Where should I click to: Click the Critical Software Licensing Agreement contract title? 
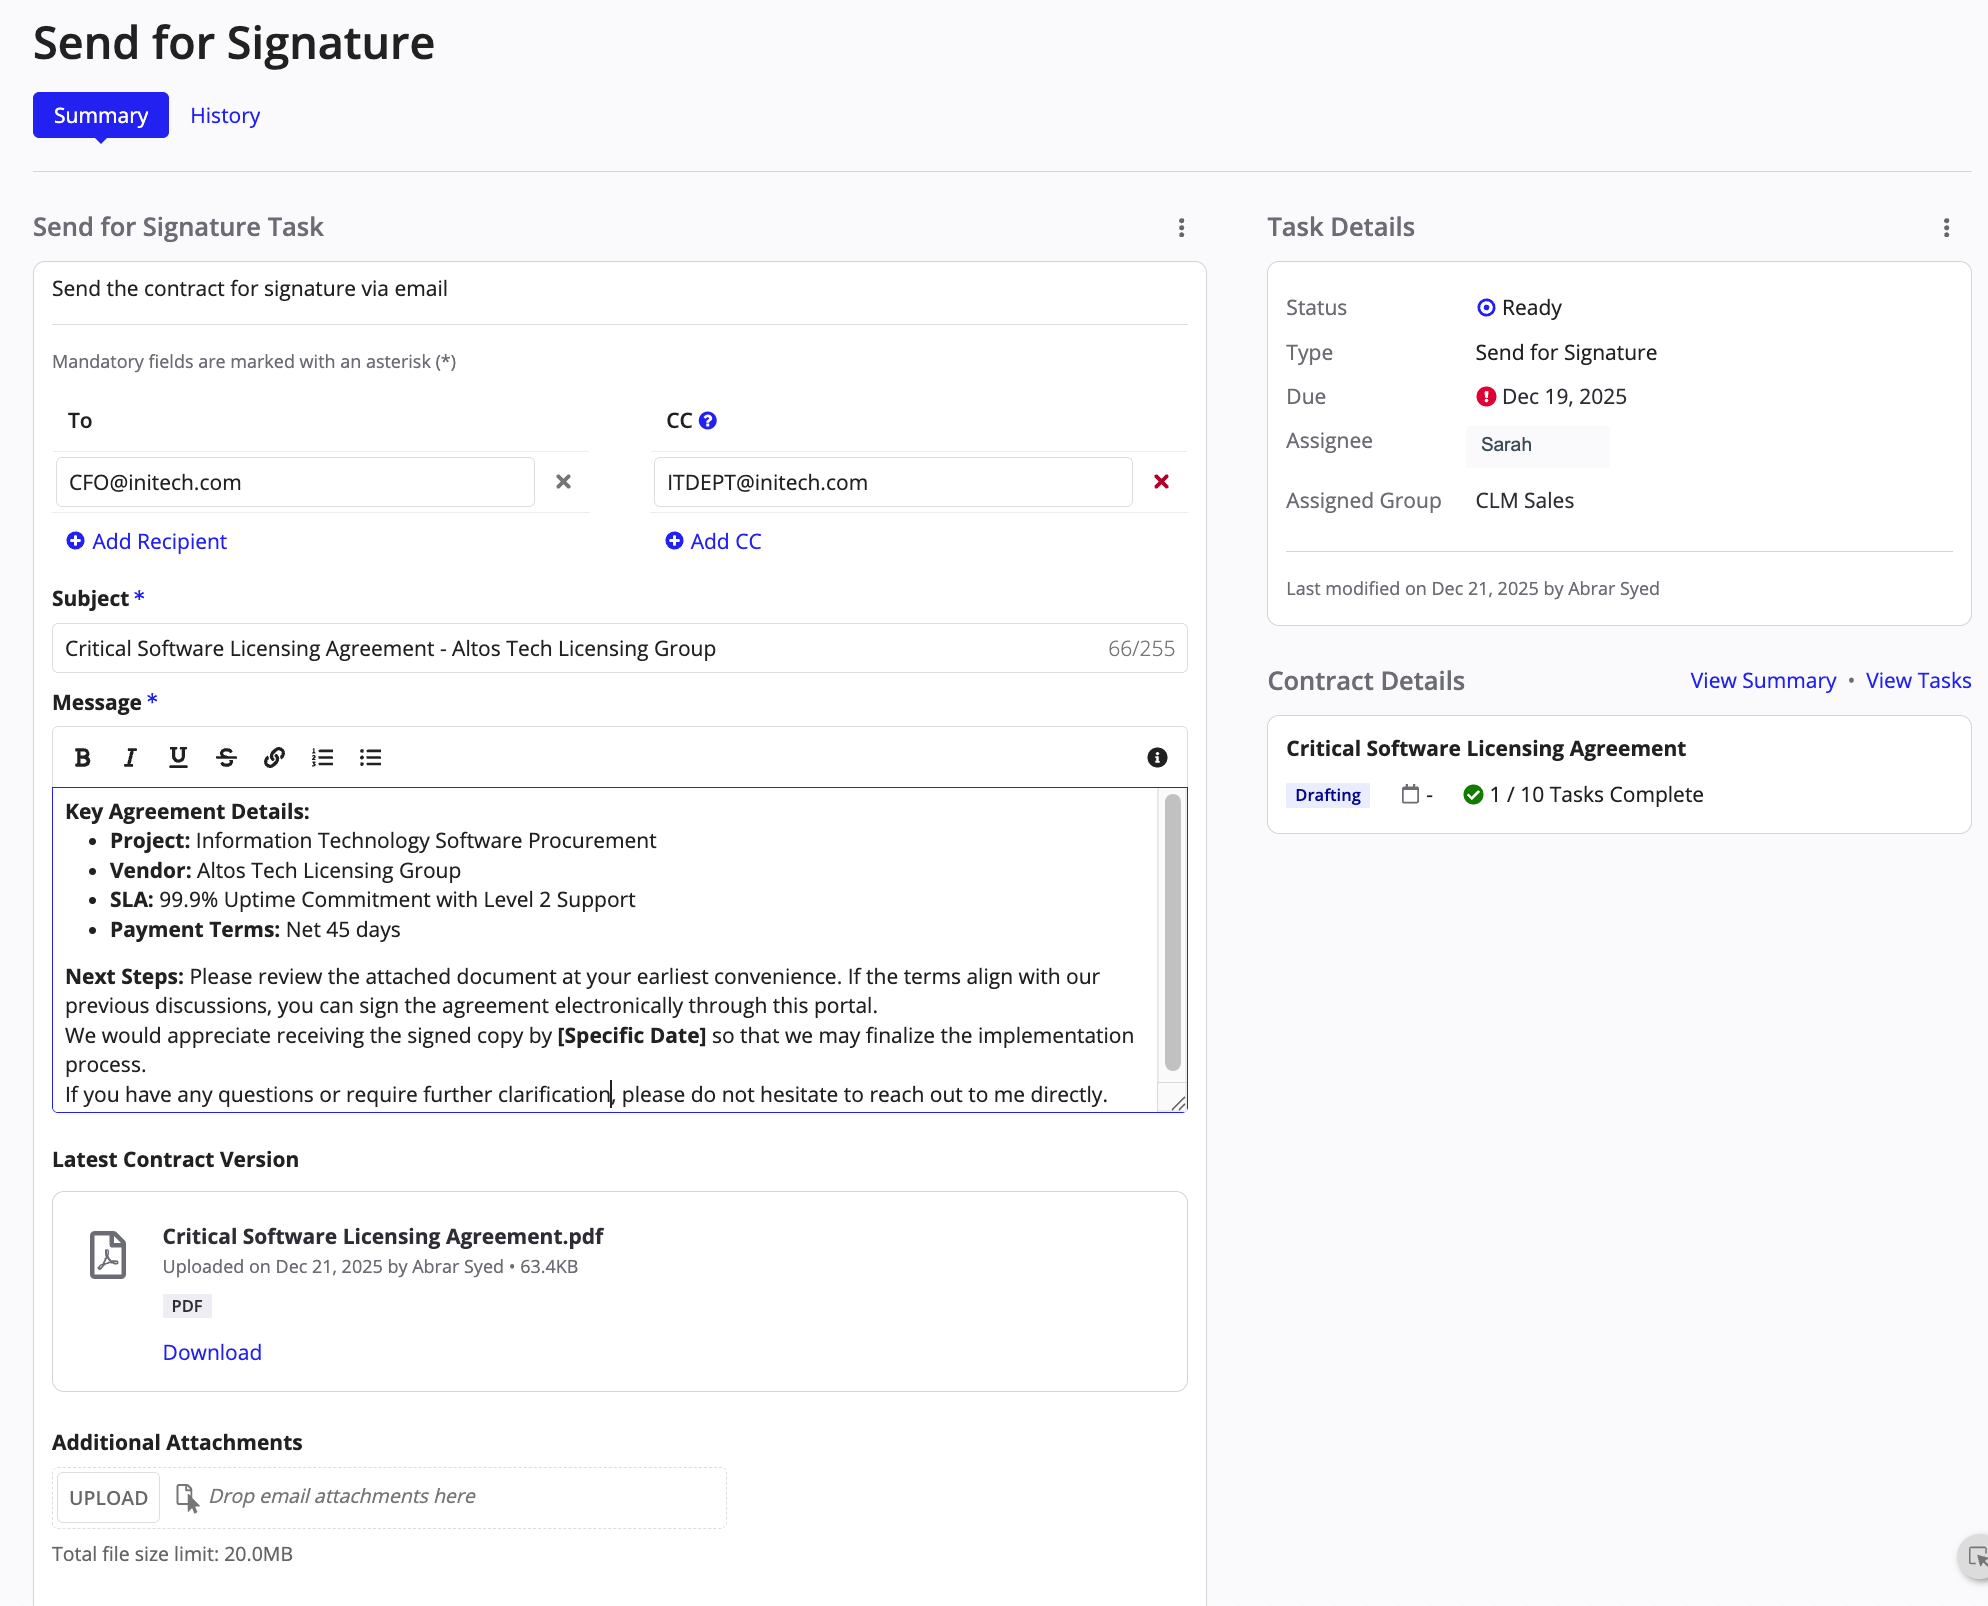click(x=1486, y=749)
